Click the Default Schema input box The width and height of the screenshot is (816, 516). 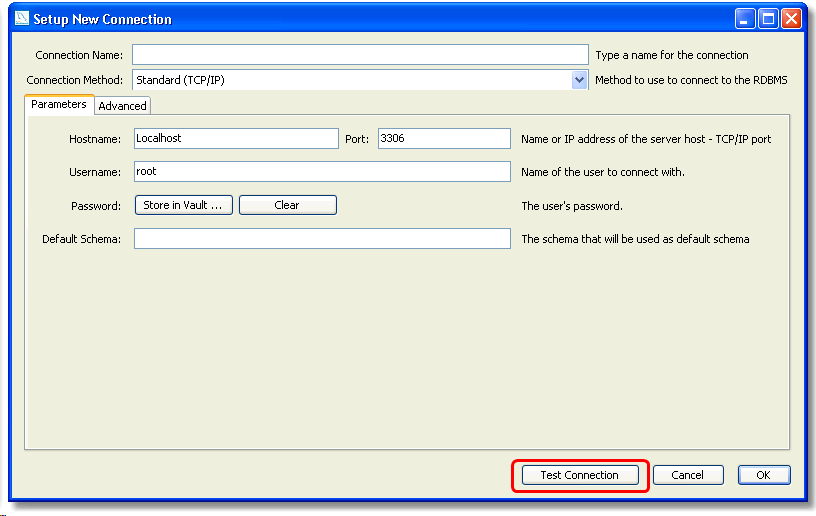coord(322,239)
